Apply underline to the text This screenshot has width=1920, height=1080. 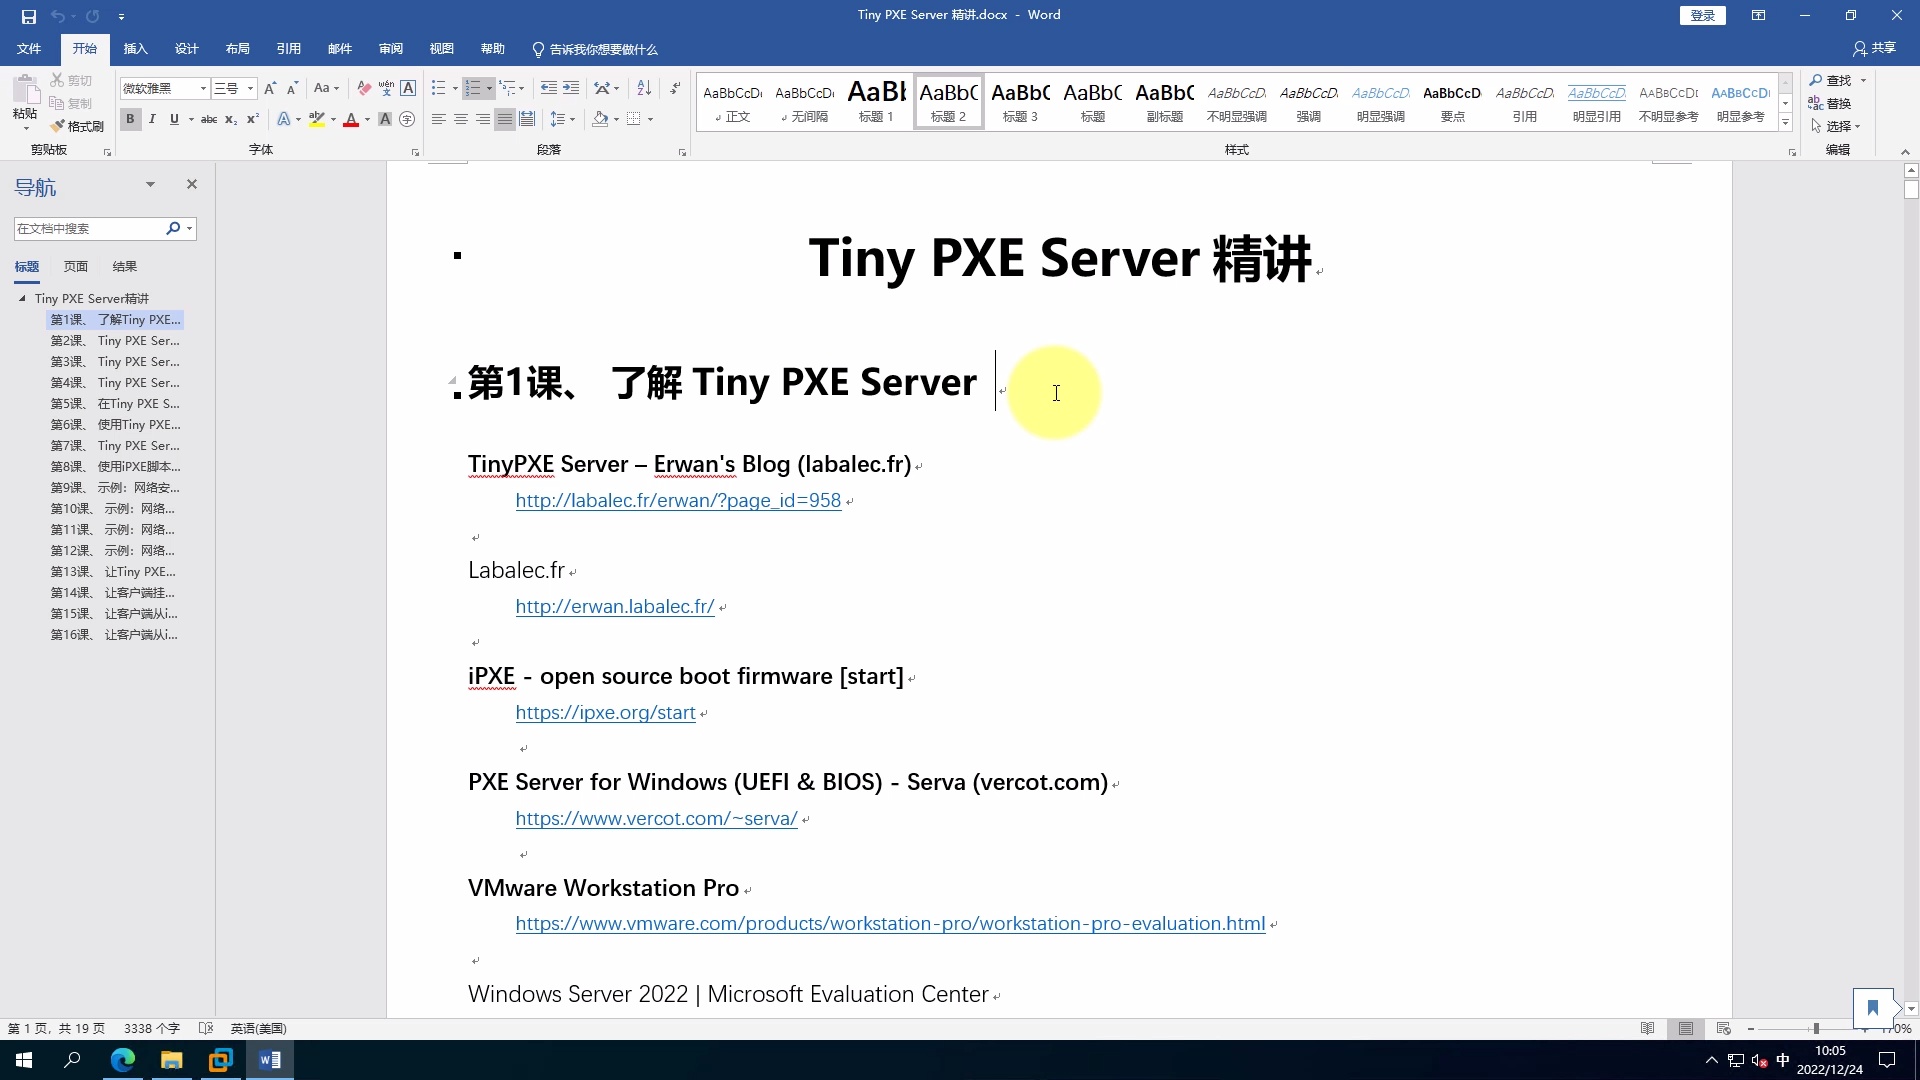coord(173,119)
